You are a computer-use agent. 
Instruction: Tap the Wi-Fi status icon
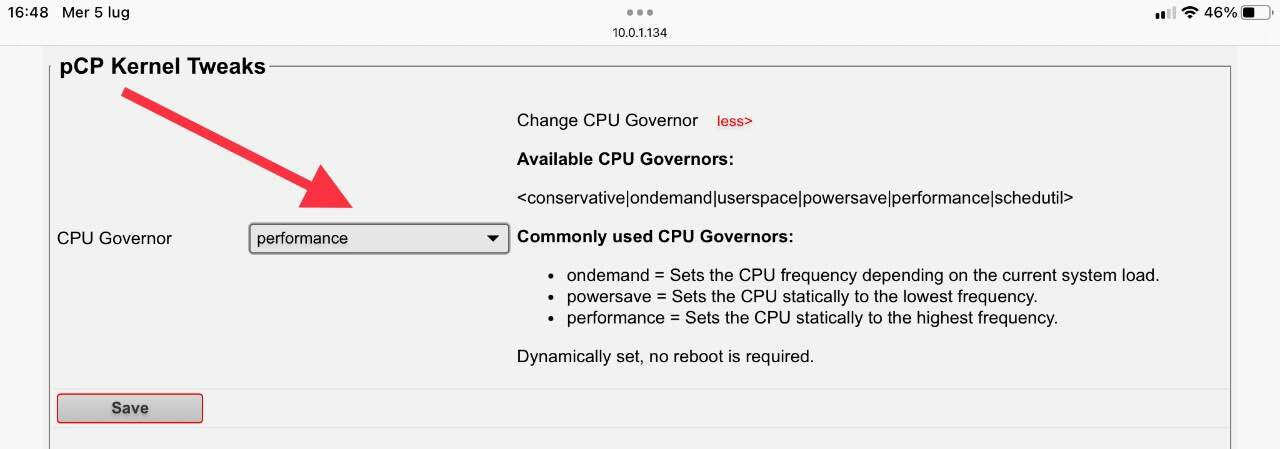coord(1190,13)
